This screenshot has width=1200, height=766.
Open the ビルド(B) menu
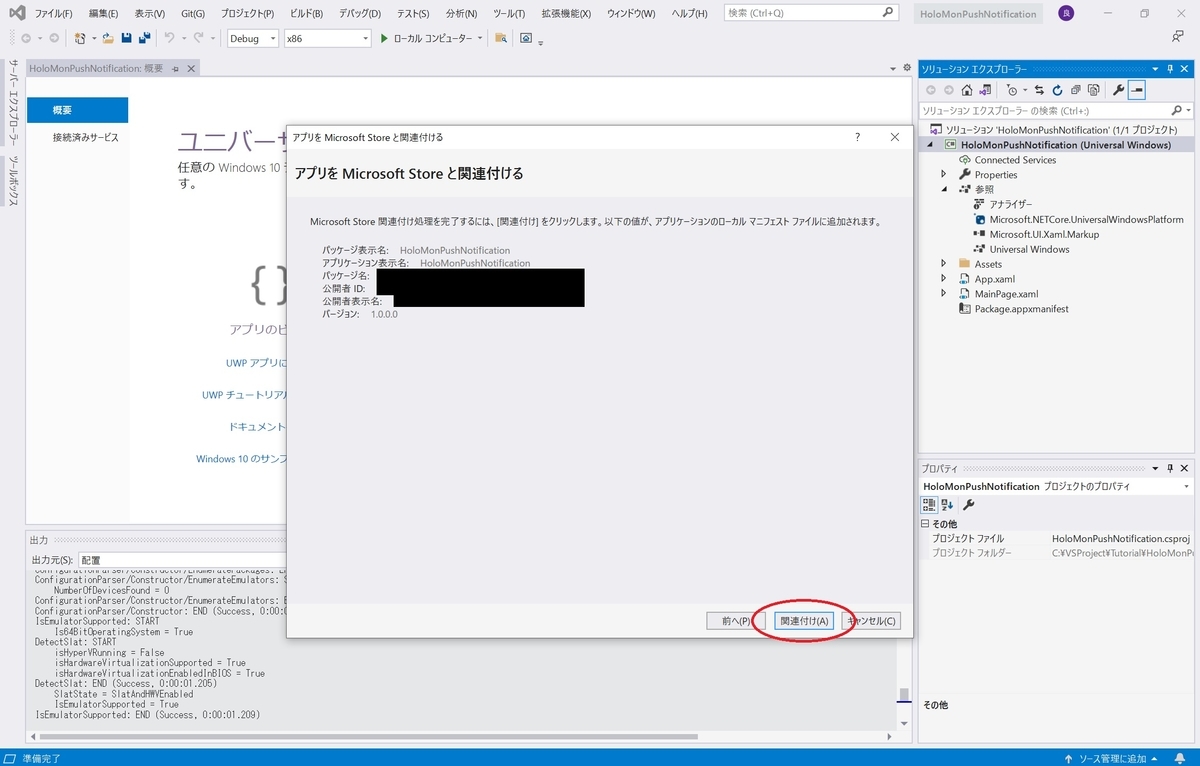click(308, 13)
